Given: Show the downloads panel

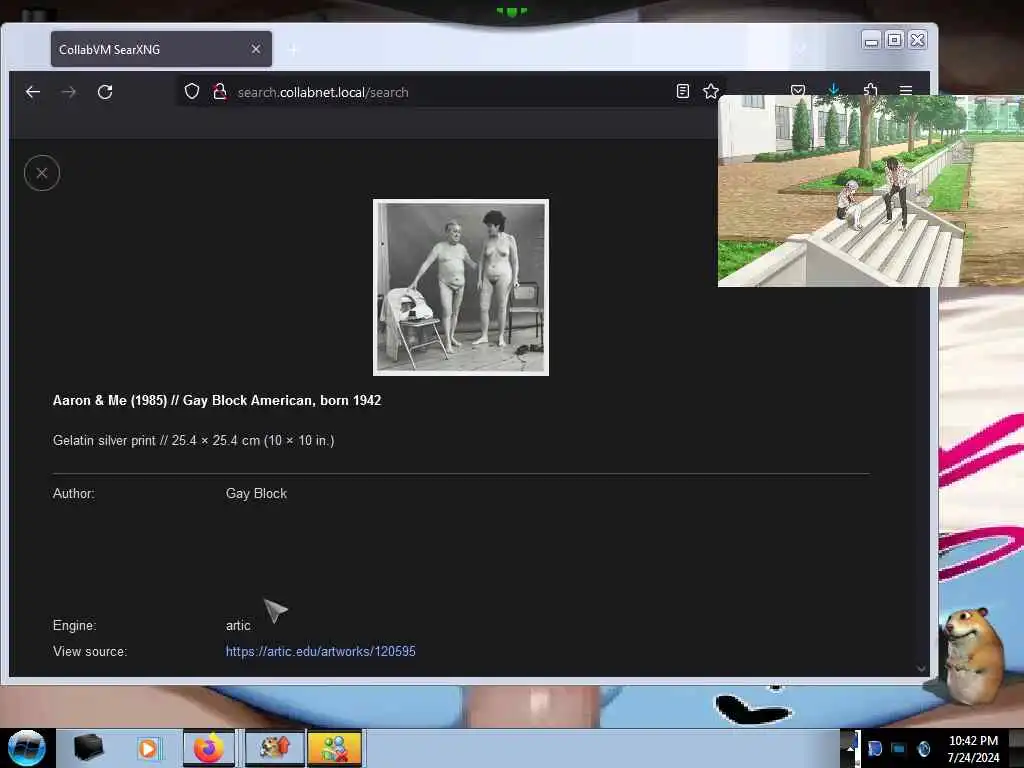Looking at the screenshot, I should (834, 88).
